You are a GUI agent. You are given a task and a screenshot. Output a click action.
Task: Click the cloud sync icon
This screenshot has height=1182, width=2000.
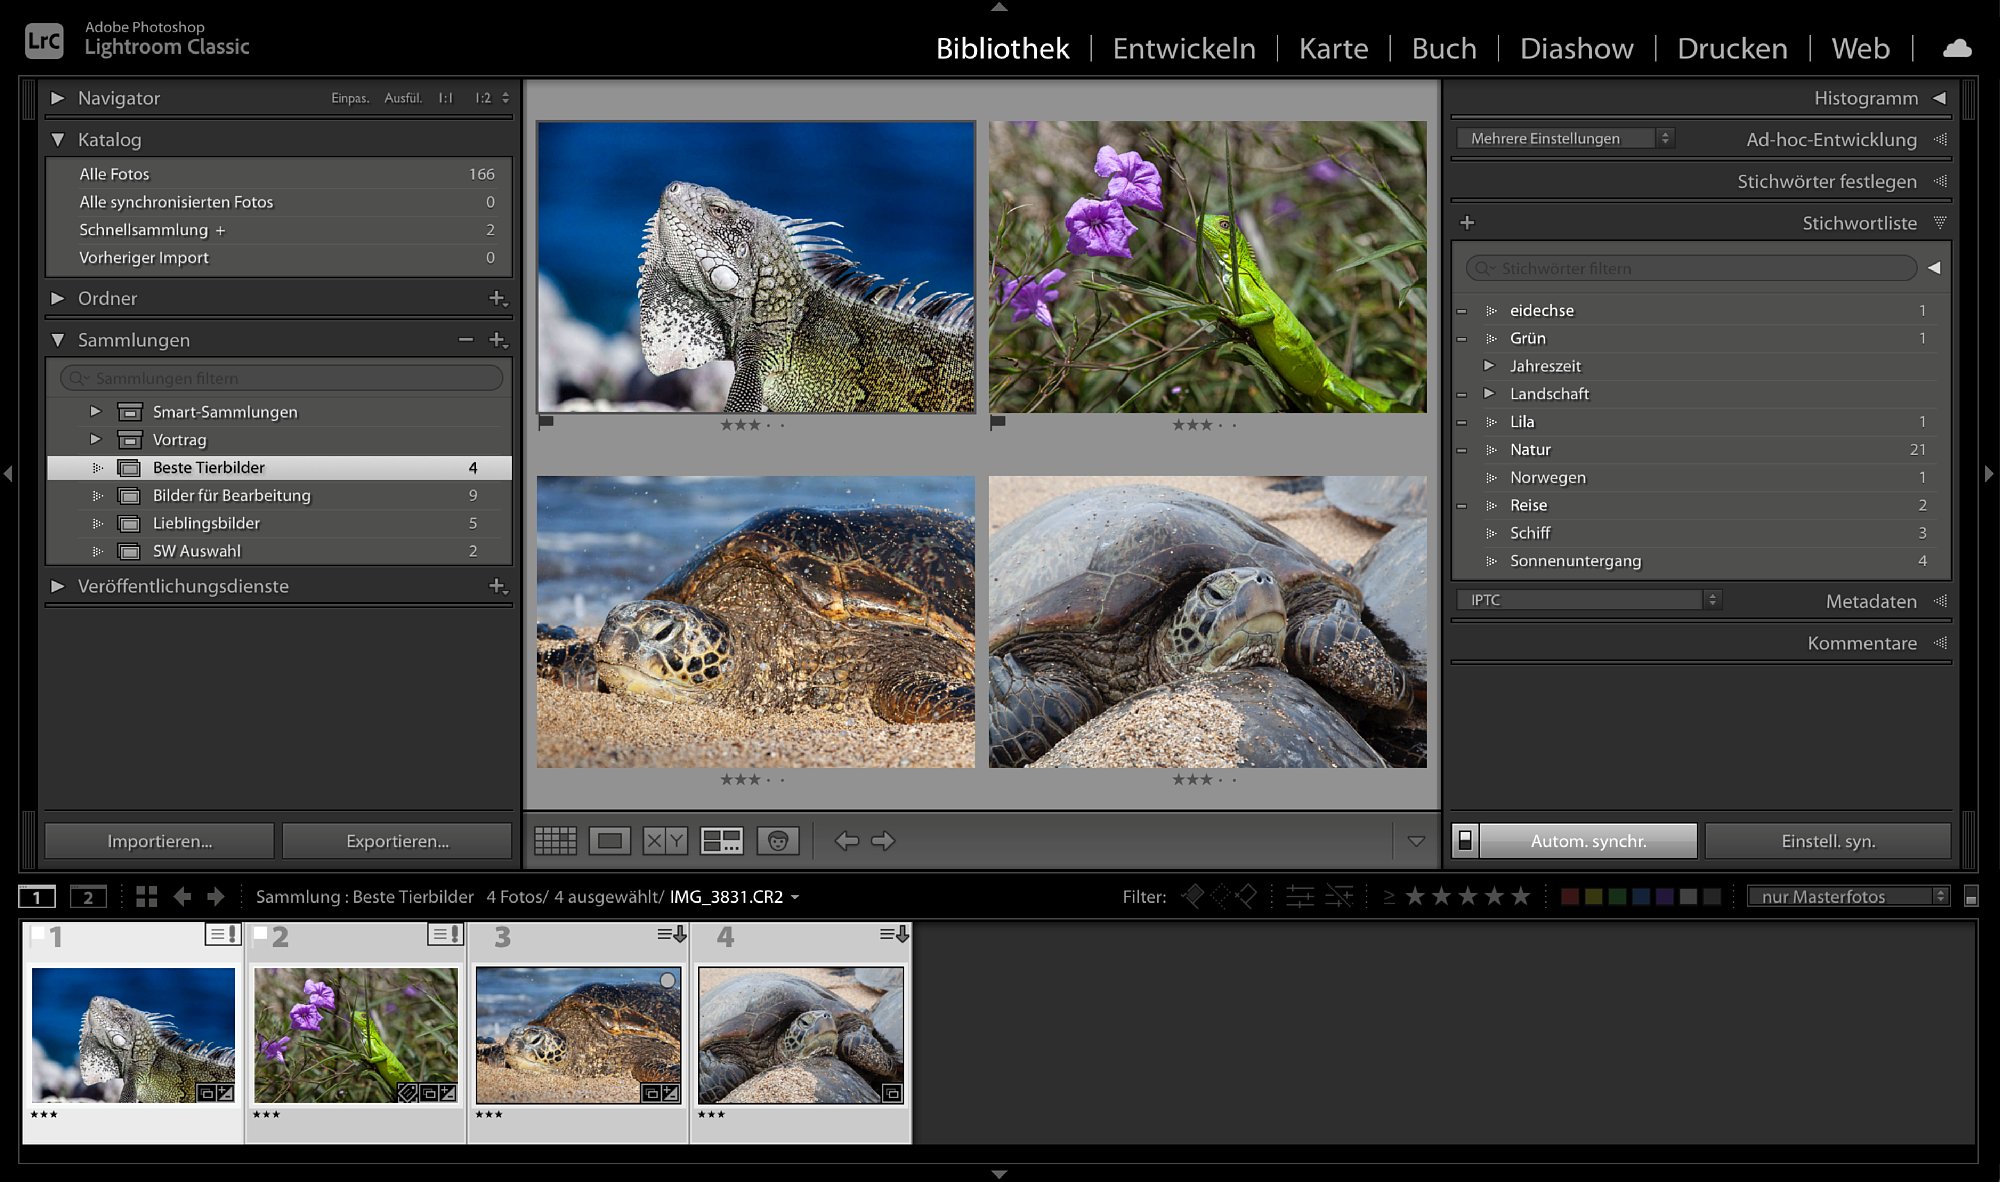(x=1956, y=48)
